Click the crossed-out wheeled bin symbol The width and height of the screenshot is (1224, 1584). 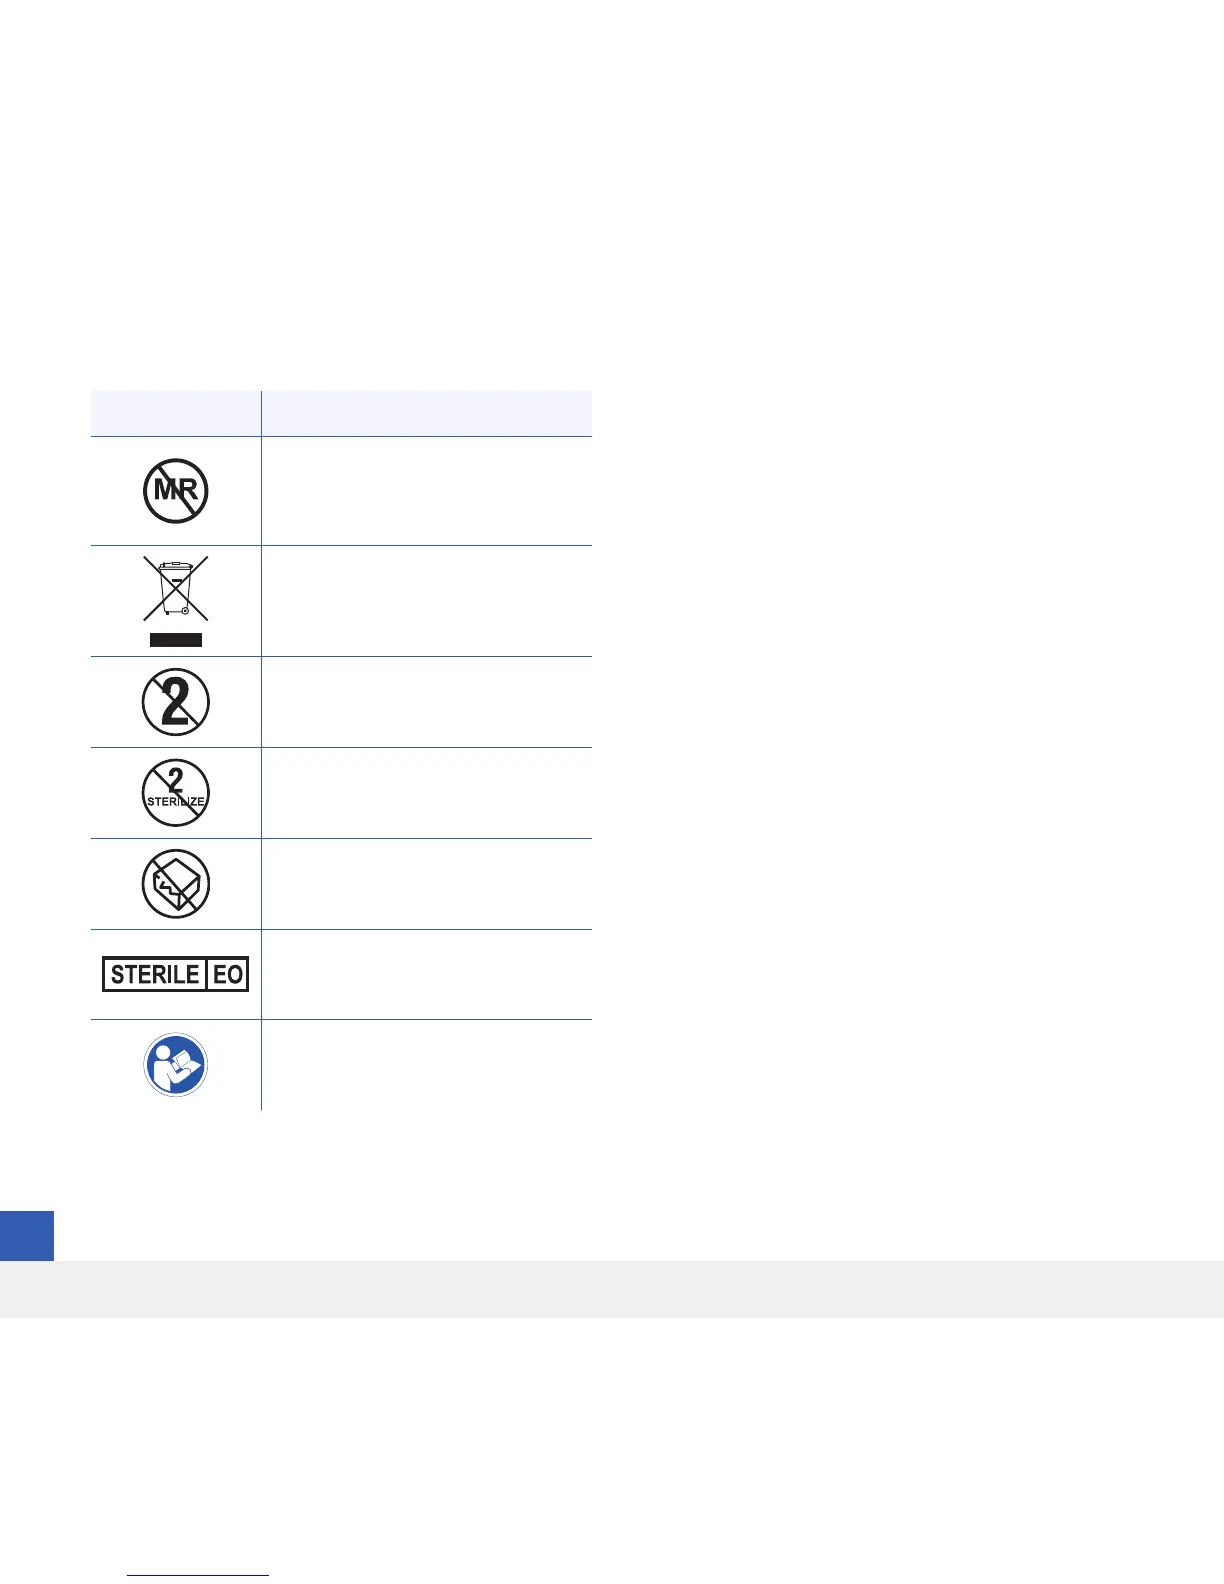coord(175,588)
